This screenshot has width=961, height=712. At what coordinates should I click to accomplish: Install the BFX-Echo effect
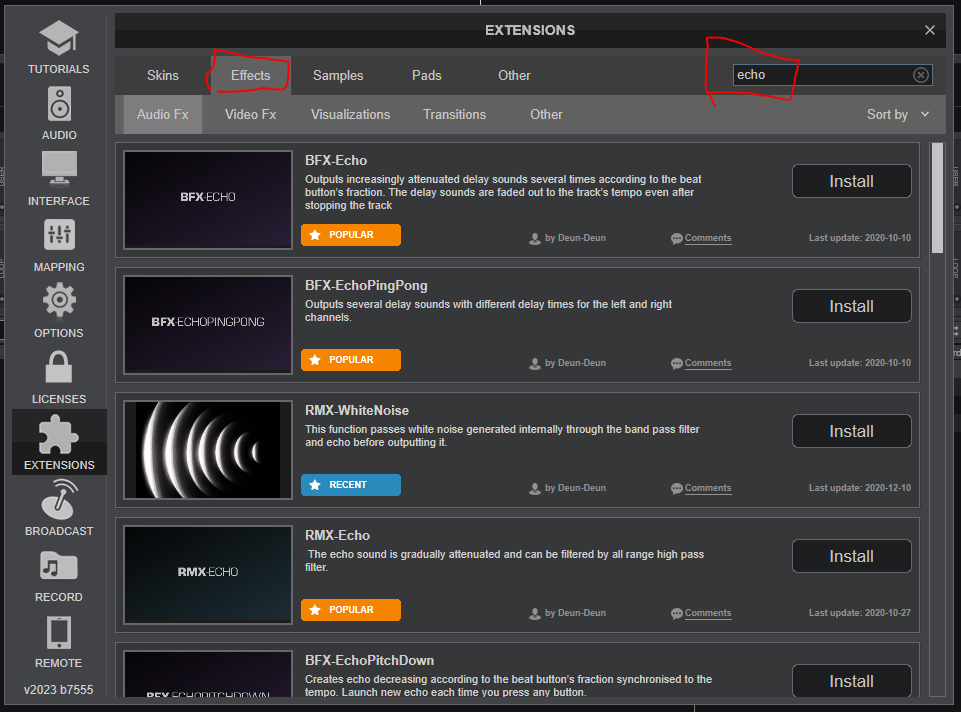pos(851,181)
